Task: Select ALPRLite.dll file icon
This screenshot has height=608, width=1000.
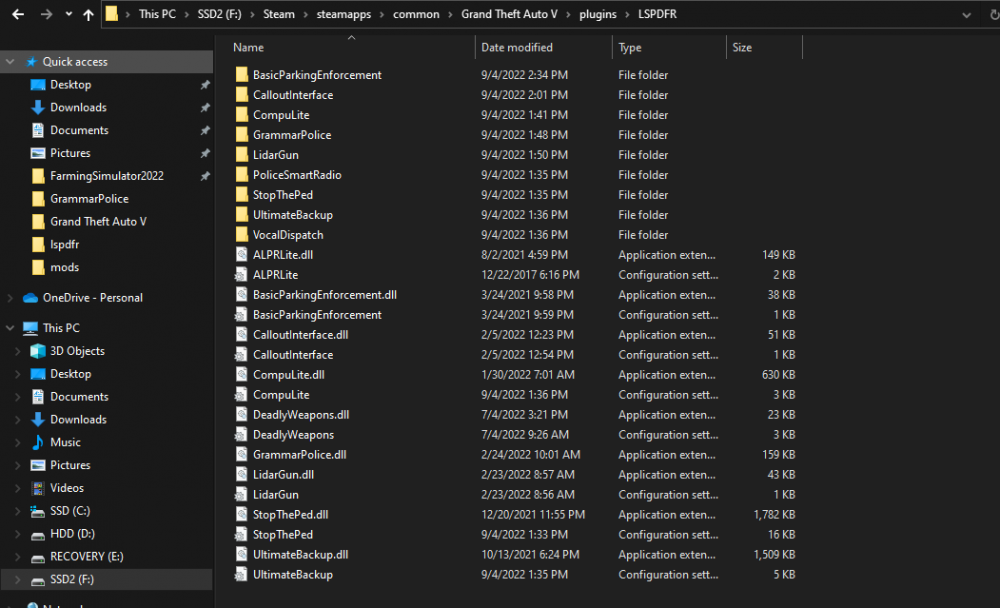Action: [x=241, y=255]
